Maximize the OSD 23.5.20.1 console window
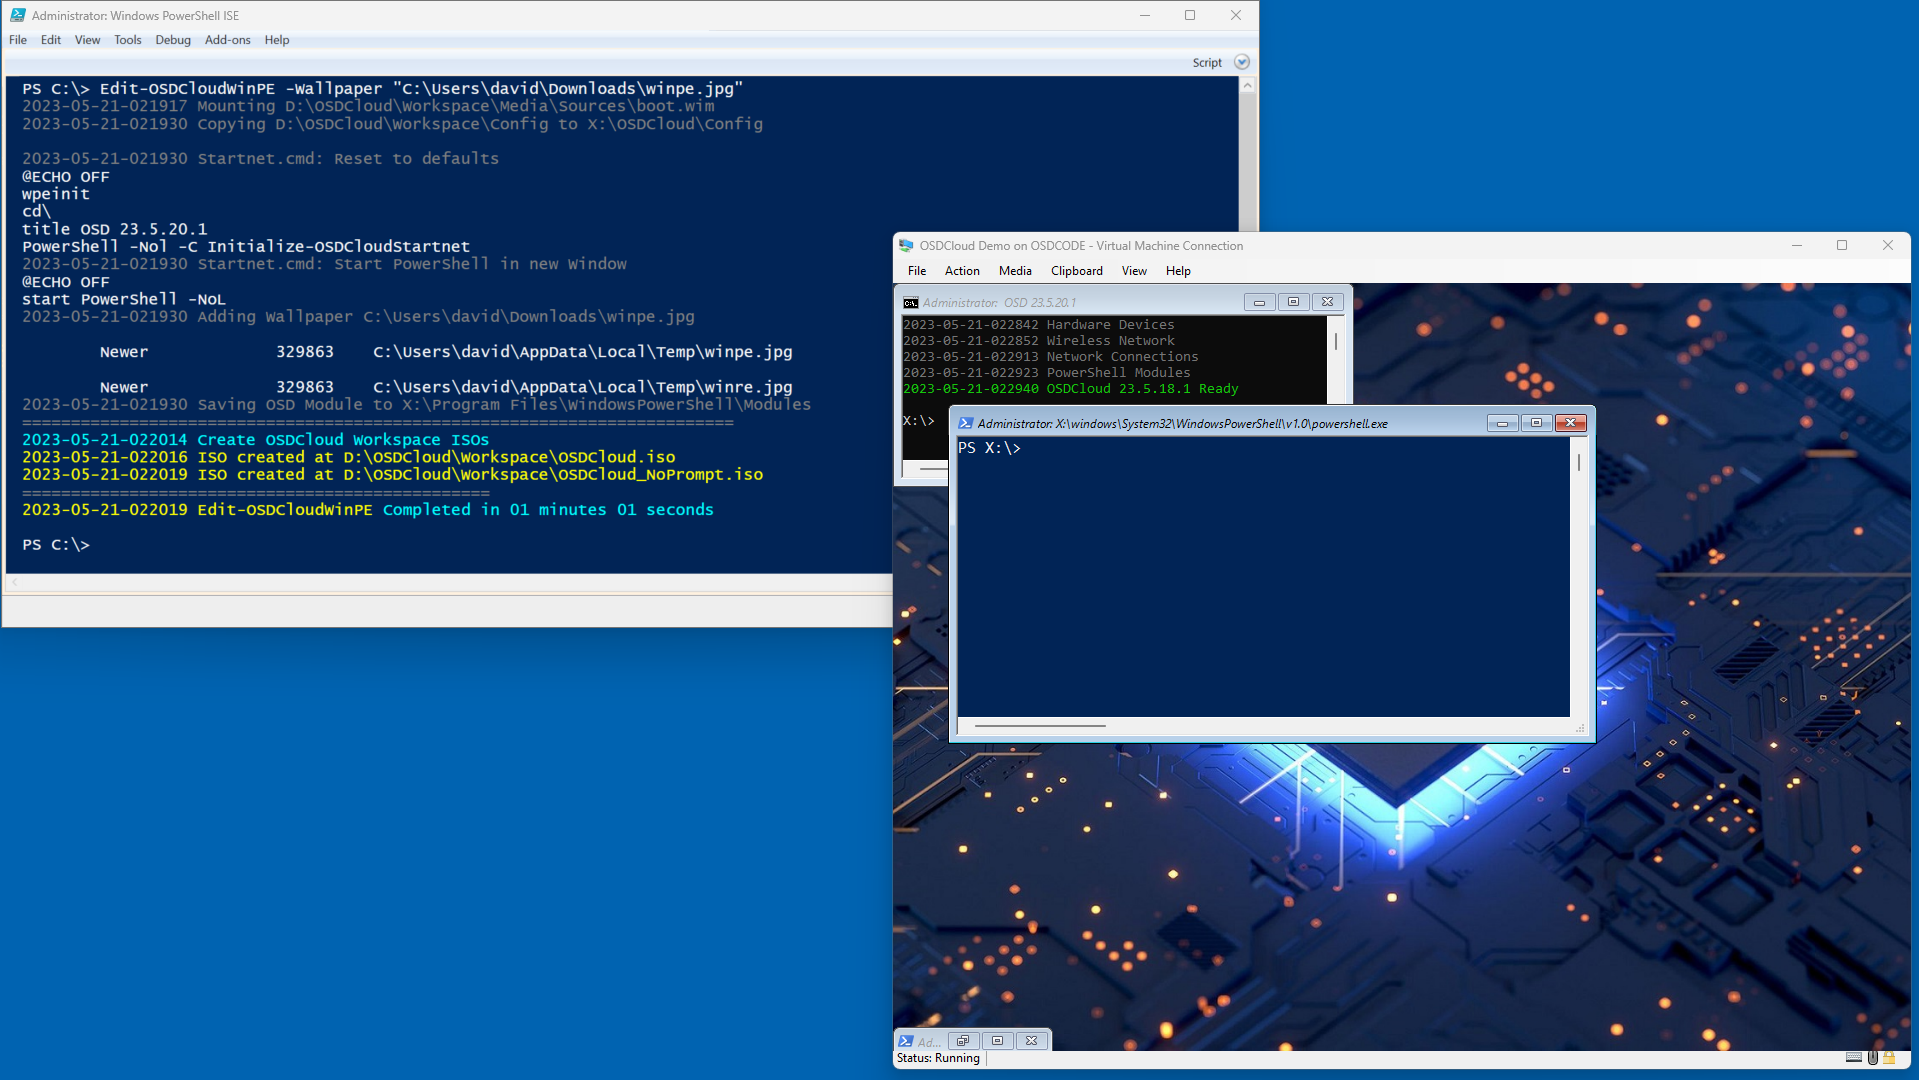The image size is (1919, 1080). tap(1293, 302)
